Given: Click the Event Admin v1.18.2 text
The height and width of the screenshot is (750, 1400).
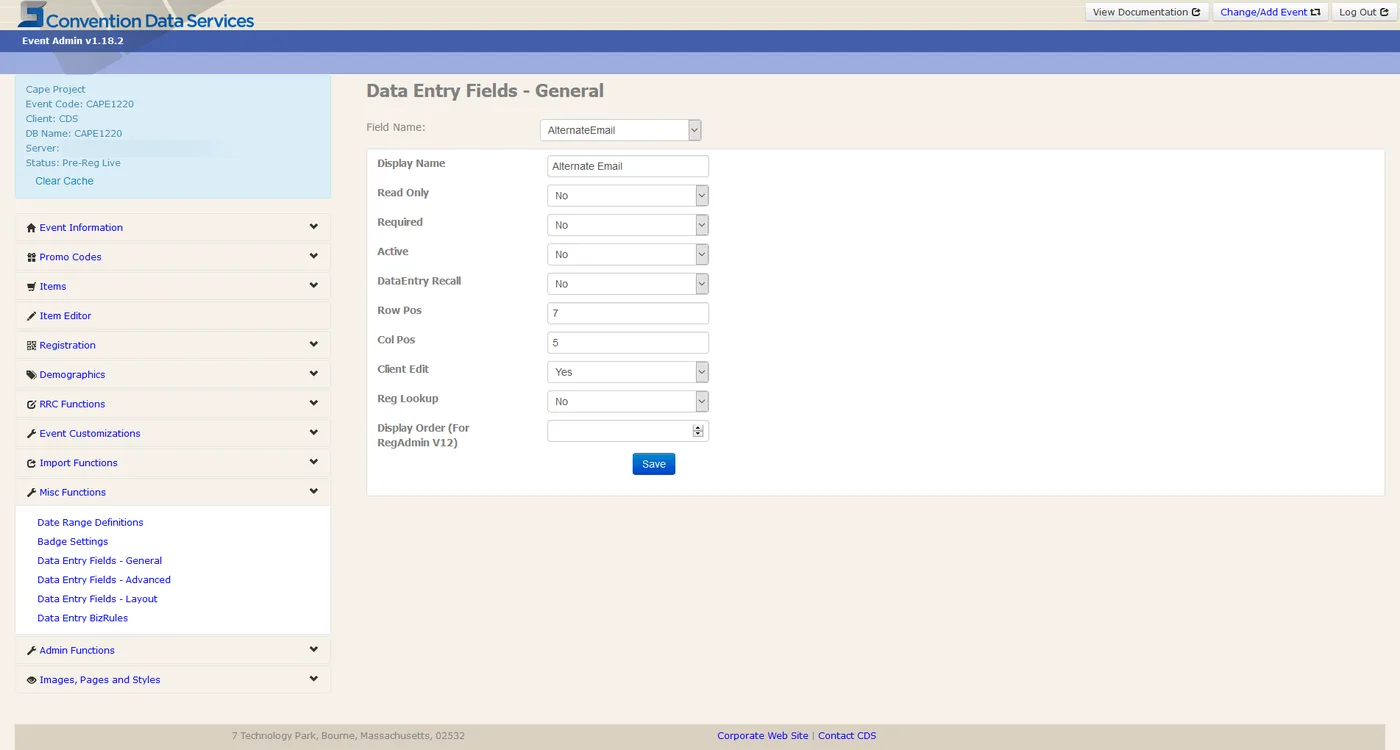Looking at the screenshot, I should click(x=73, y=41).
